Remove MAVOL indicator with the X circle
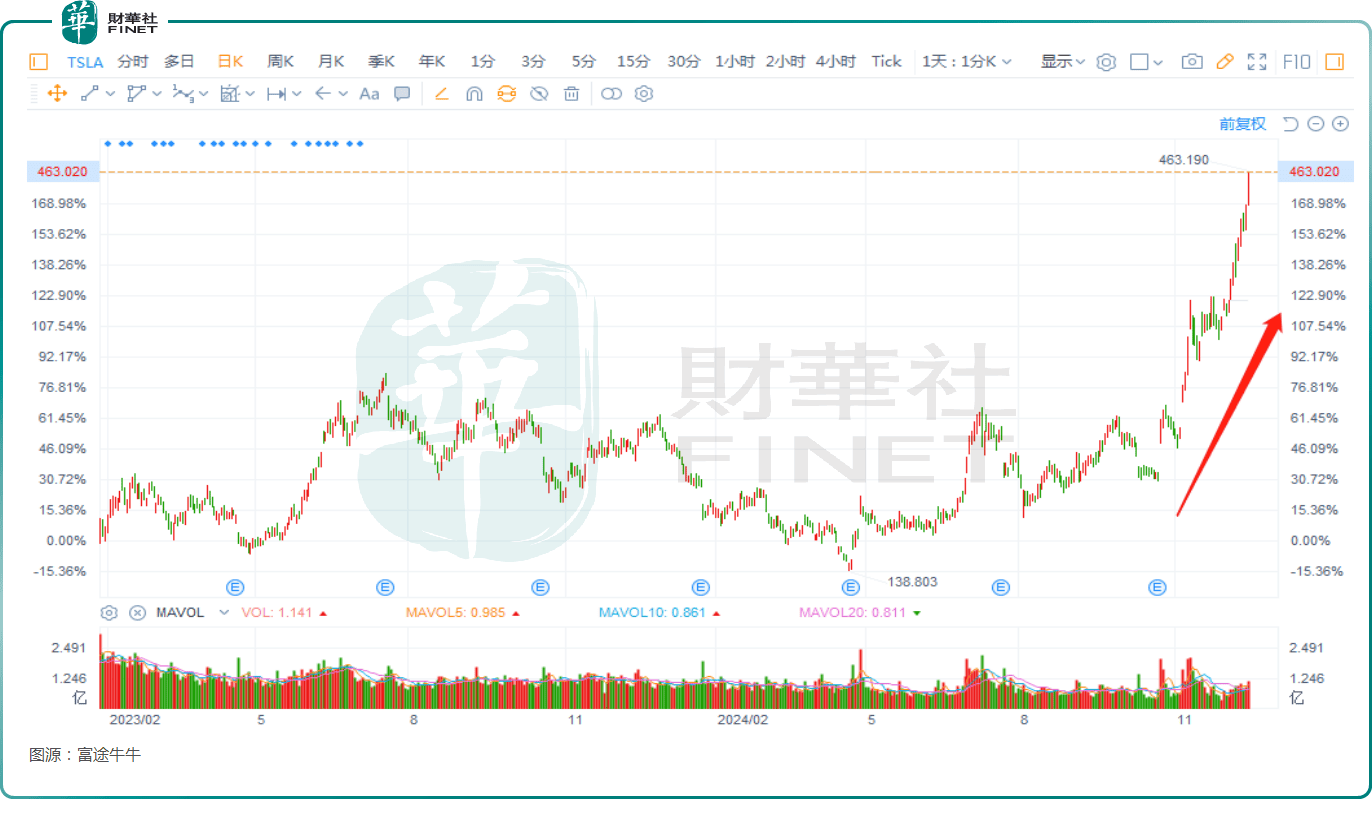This screenshot has height=819, width=1372. pyautogui.click(x=138, y=613)
